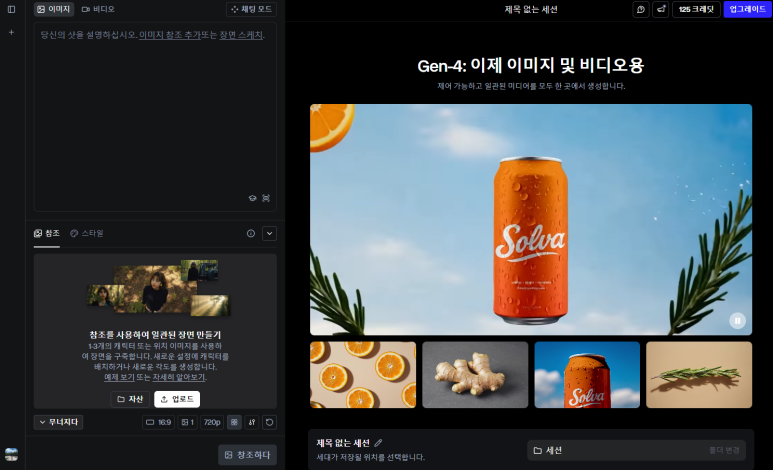Image resolution: width=773 pixels, height=470 pixels.
Task: Switch to the 비디오 tab
Action: pyautogui.click(x=98, y=9)
